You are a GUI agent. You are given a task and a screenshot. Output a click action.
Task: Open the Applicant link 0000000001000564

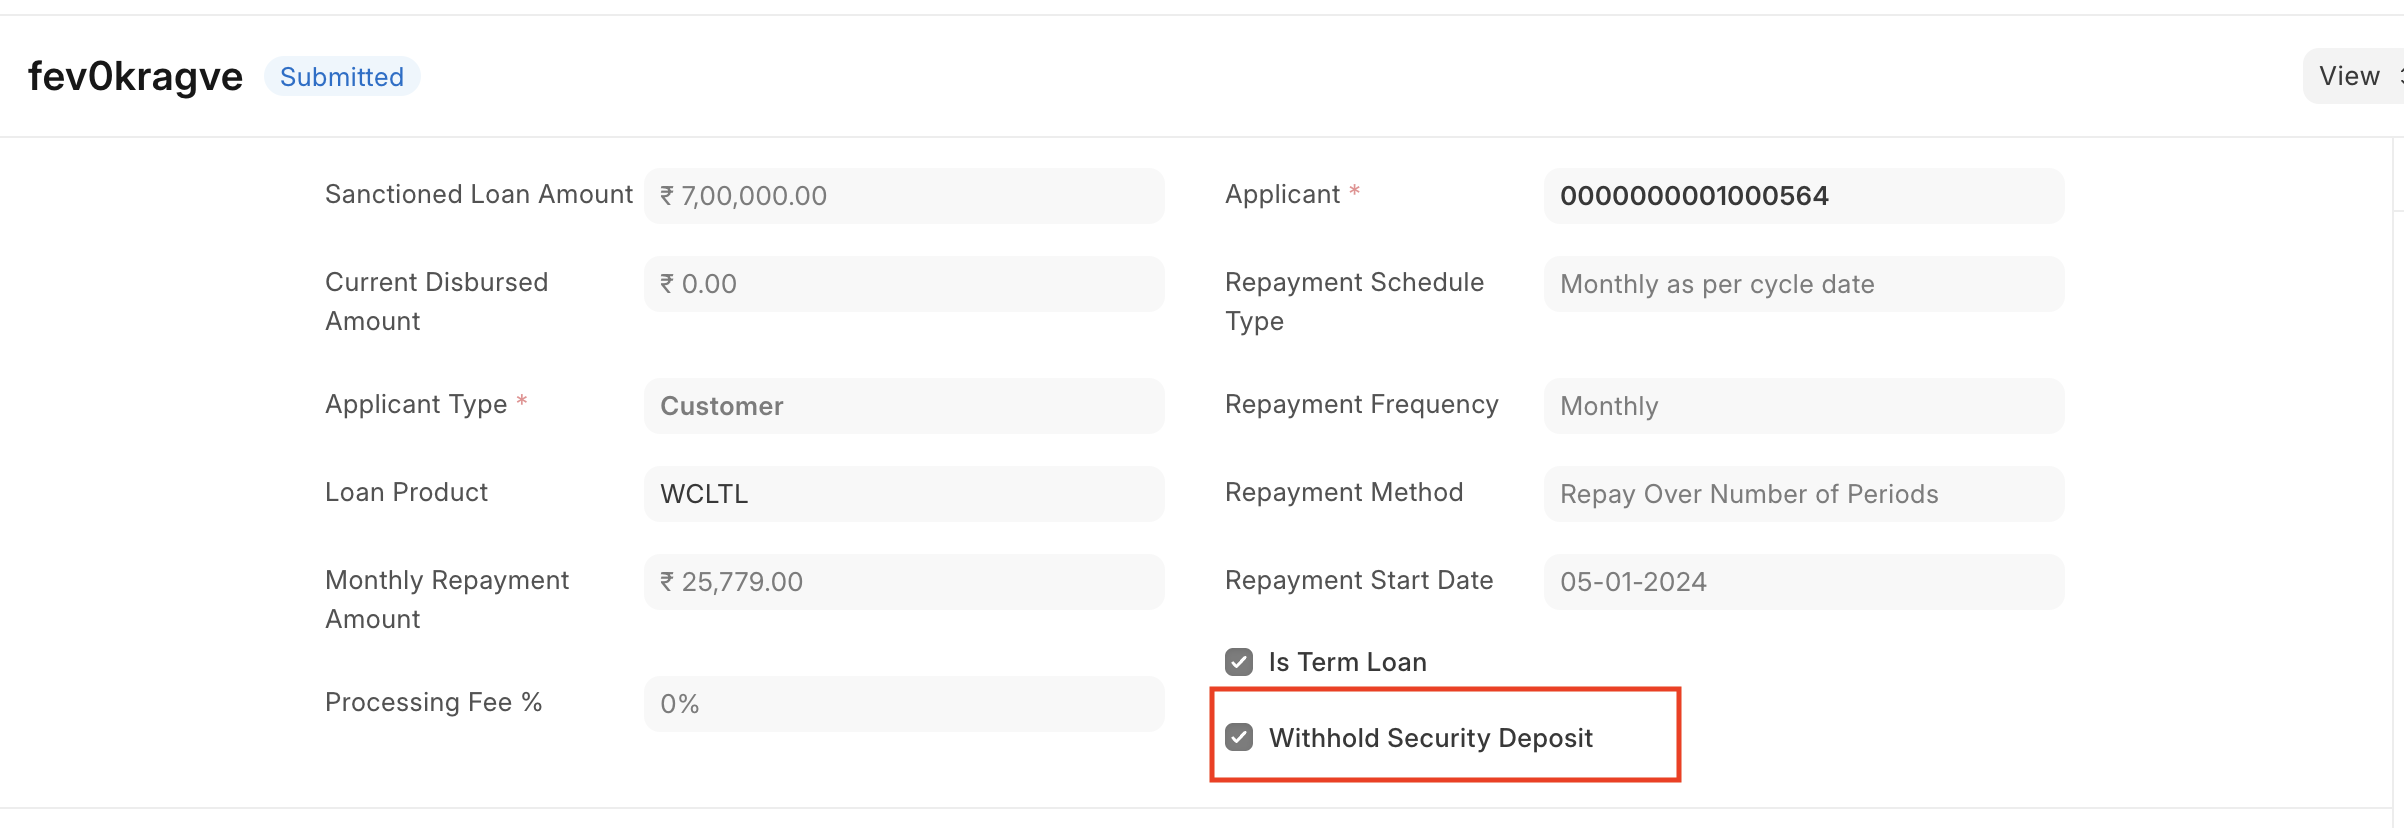click(1695, 195)
